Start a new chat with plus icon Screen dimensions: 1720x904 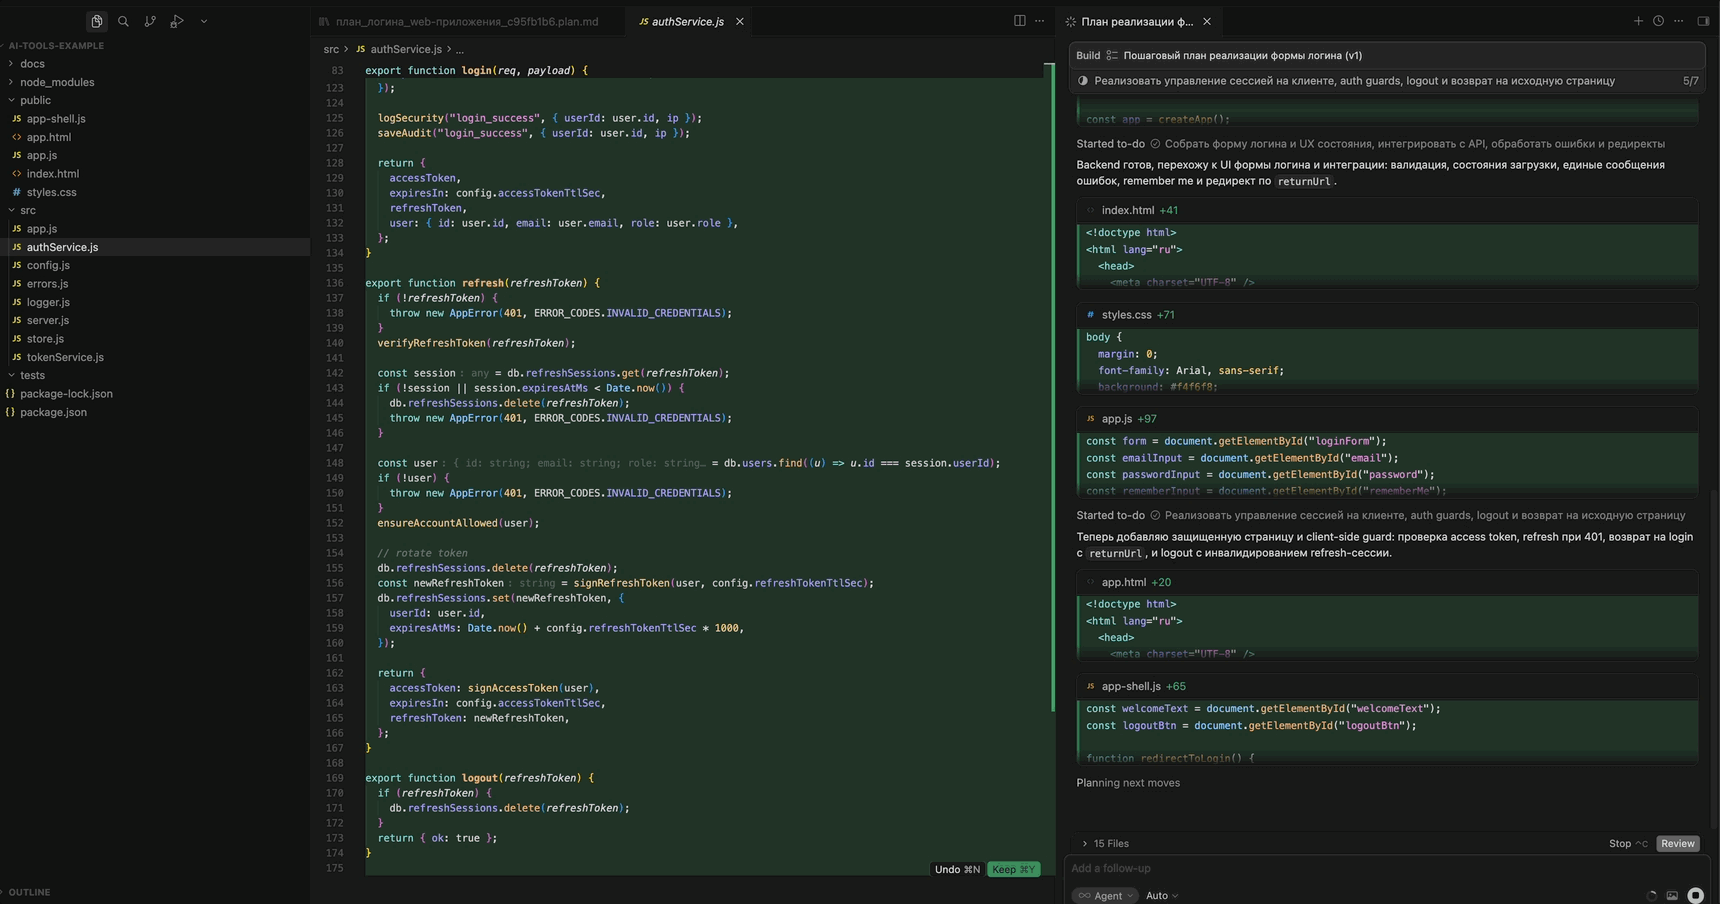[x=1638, y=21]
